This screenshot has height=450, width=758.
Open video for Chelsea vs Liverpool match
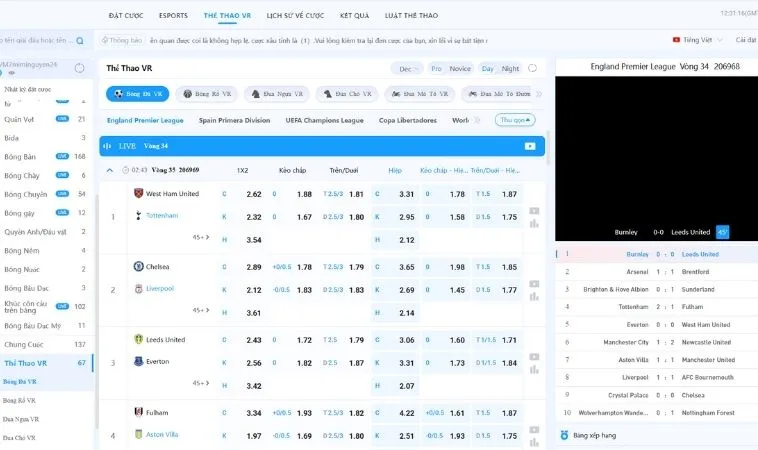[x=534, y=284]
